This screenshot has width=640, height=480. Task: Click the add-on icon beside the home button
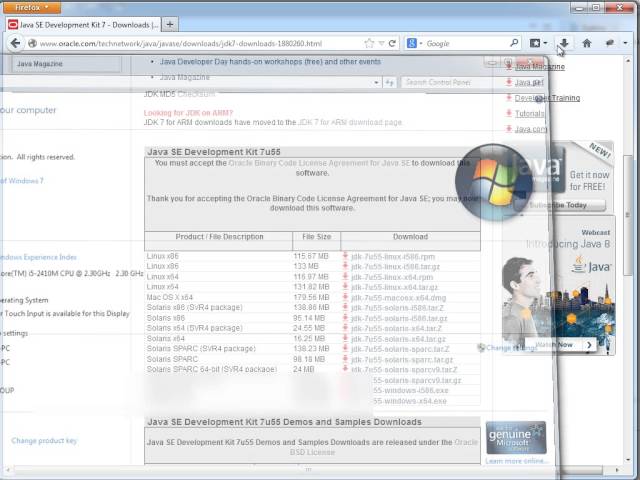(x=610, y=43)
